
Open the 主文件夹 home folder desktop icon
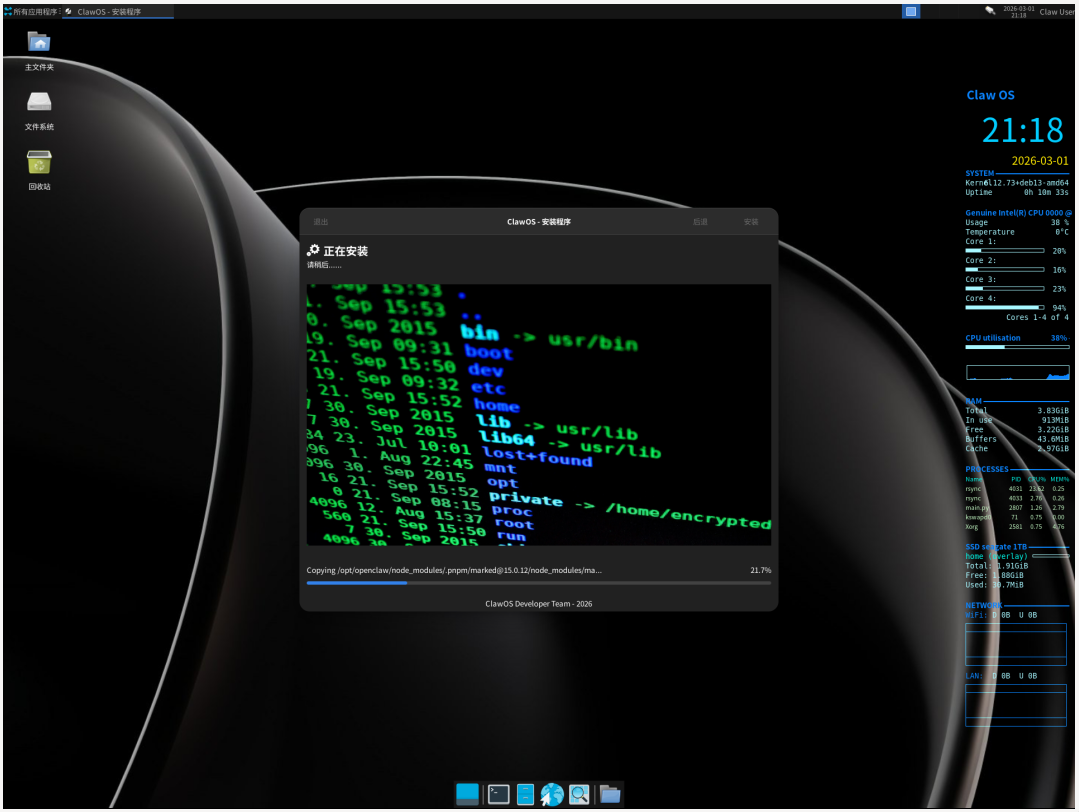point(39,50)
